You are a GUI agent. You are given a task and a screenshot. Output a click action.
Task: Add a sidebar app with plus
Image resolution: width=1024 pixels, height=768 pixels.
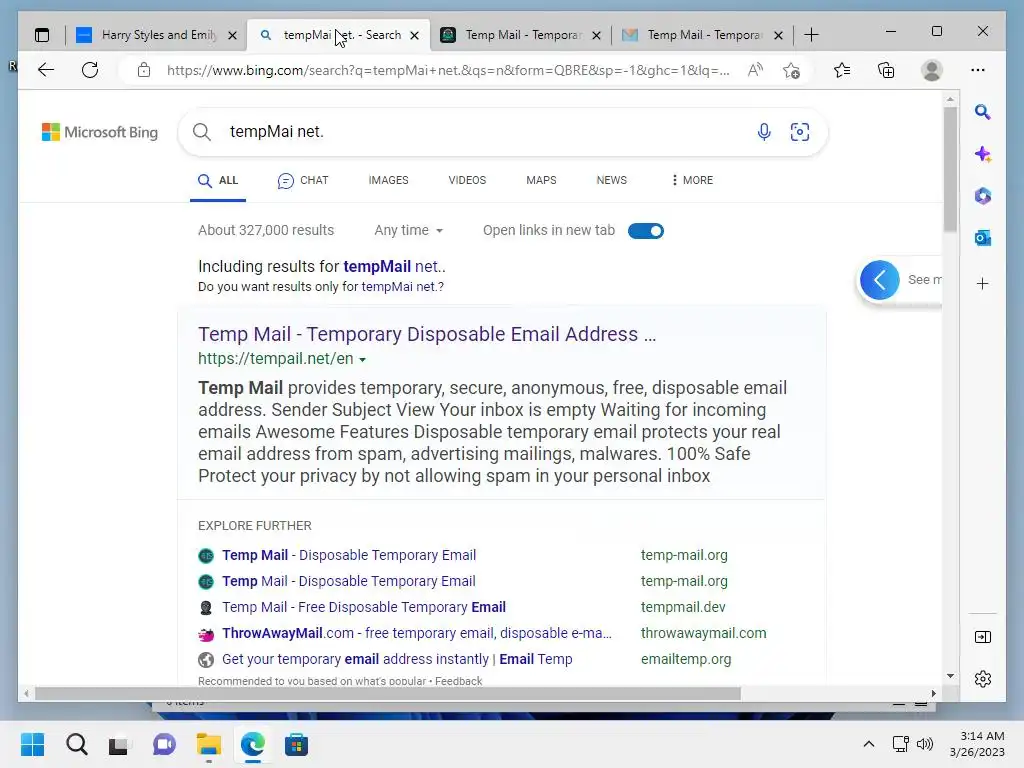(982, 283)
